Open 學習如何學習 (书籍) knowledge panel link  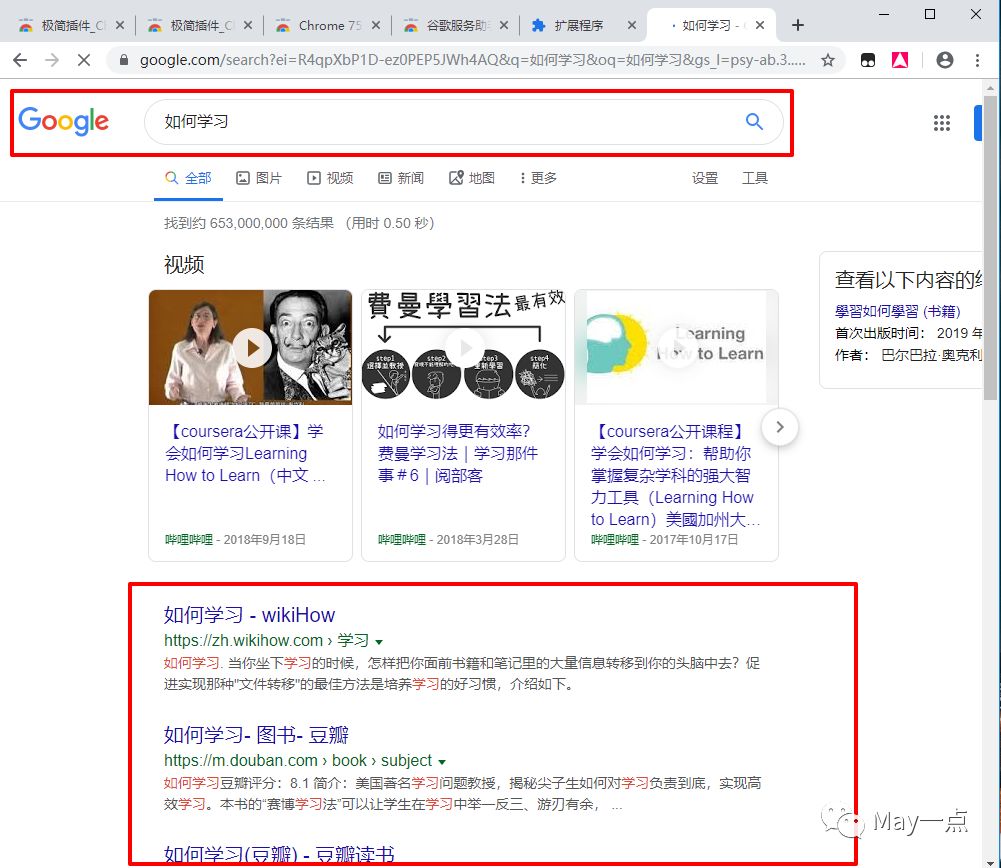tap(898, 311)
